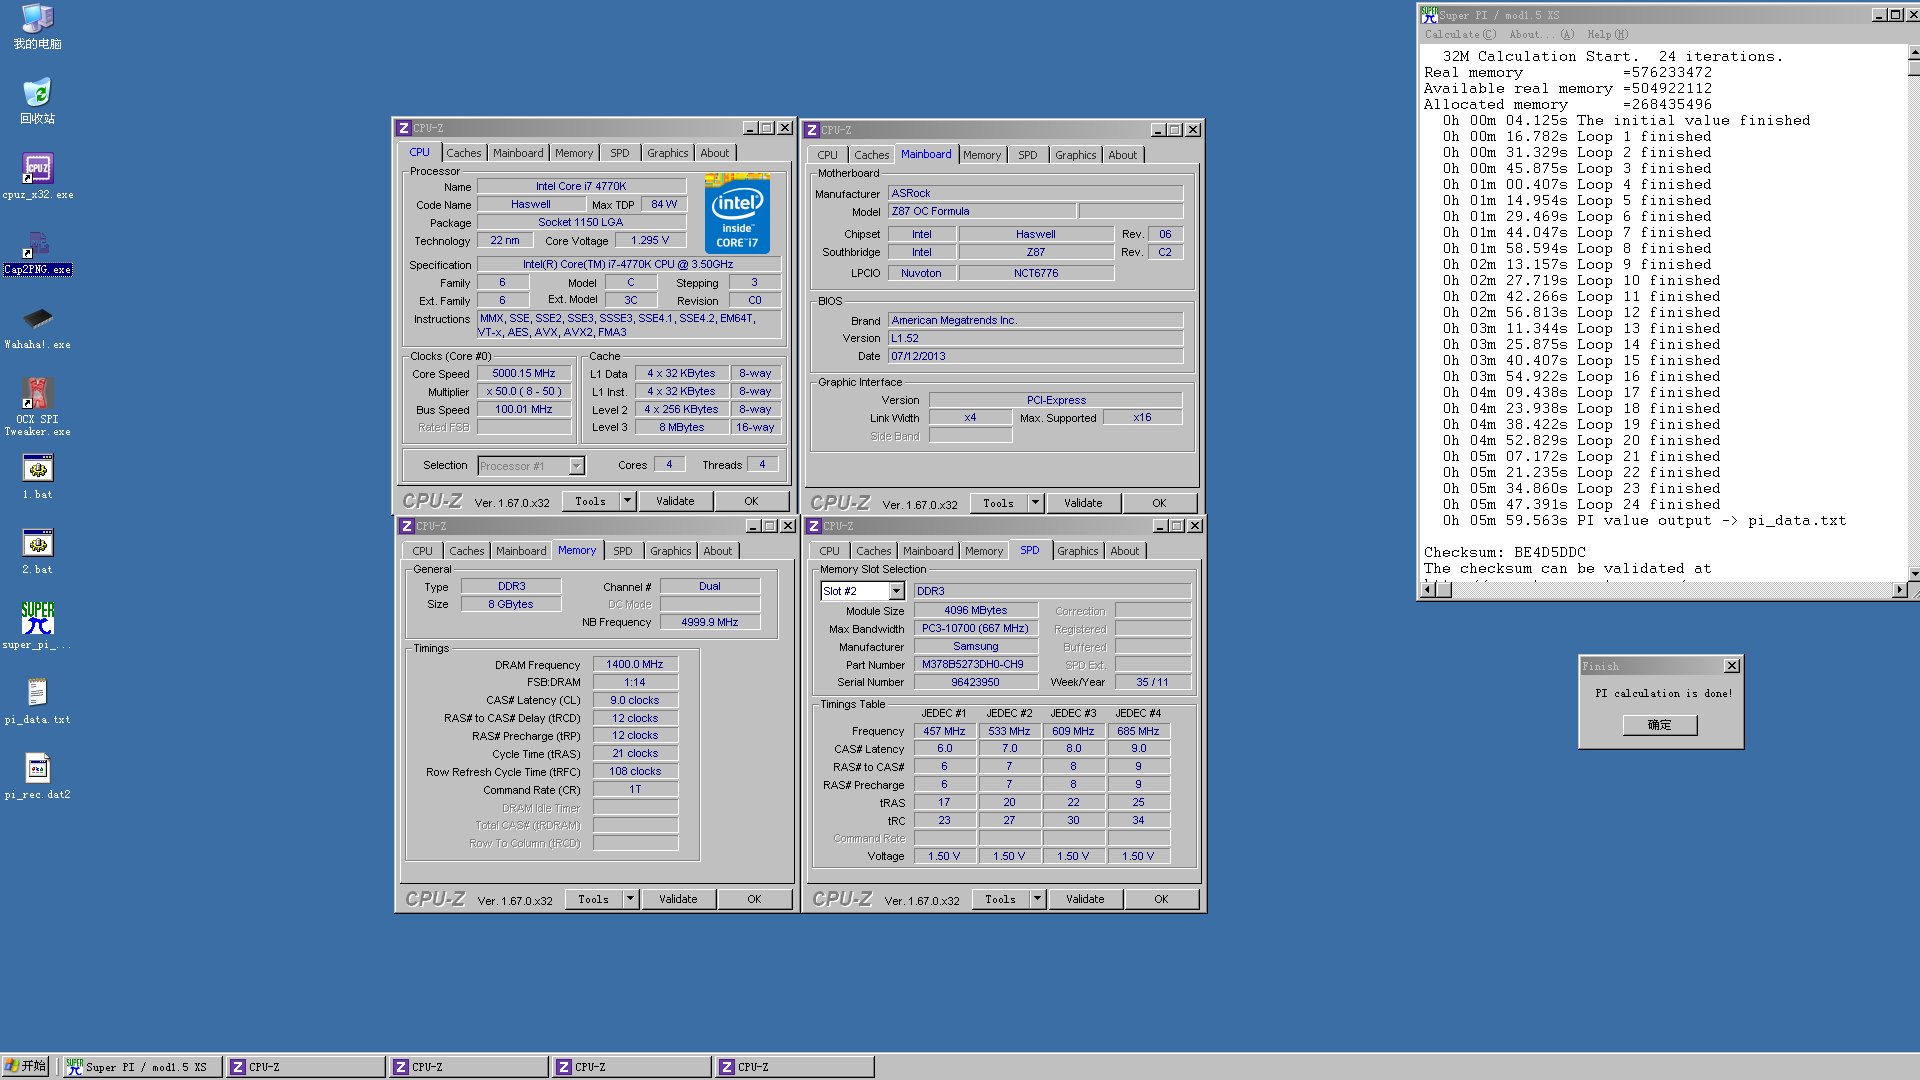The height and width of the screenshot is (1080, 1920).
Task: Open the 开始 Start menu
Action: (x=26, y=1066)
